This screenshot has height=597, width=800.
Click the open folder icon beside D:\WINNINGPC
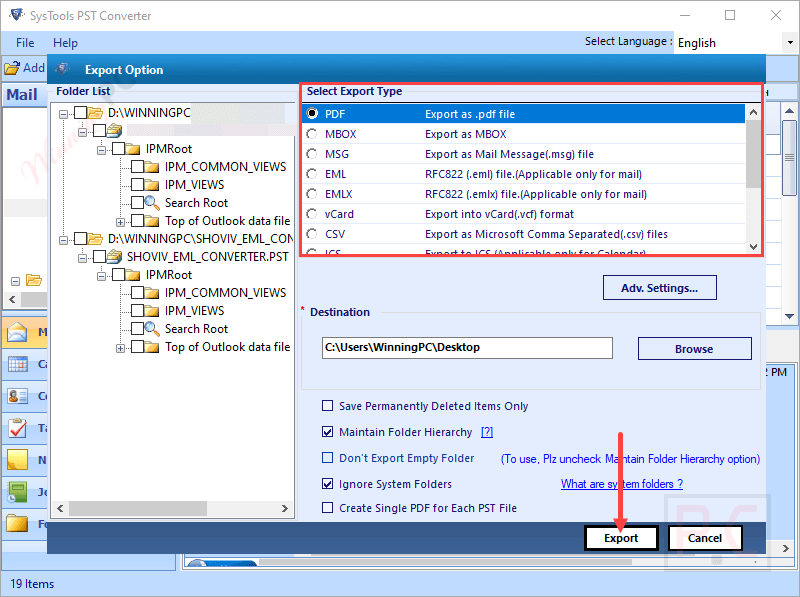[x=95, y=113]
